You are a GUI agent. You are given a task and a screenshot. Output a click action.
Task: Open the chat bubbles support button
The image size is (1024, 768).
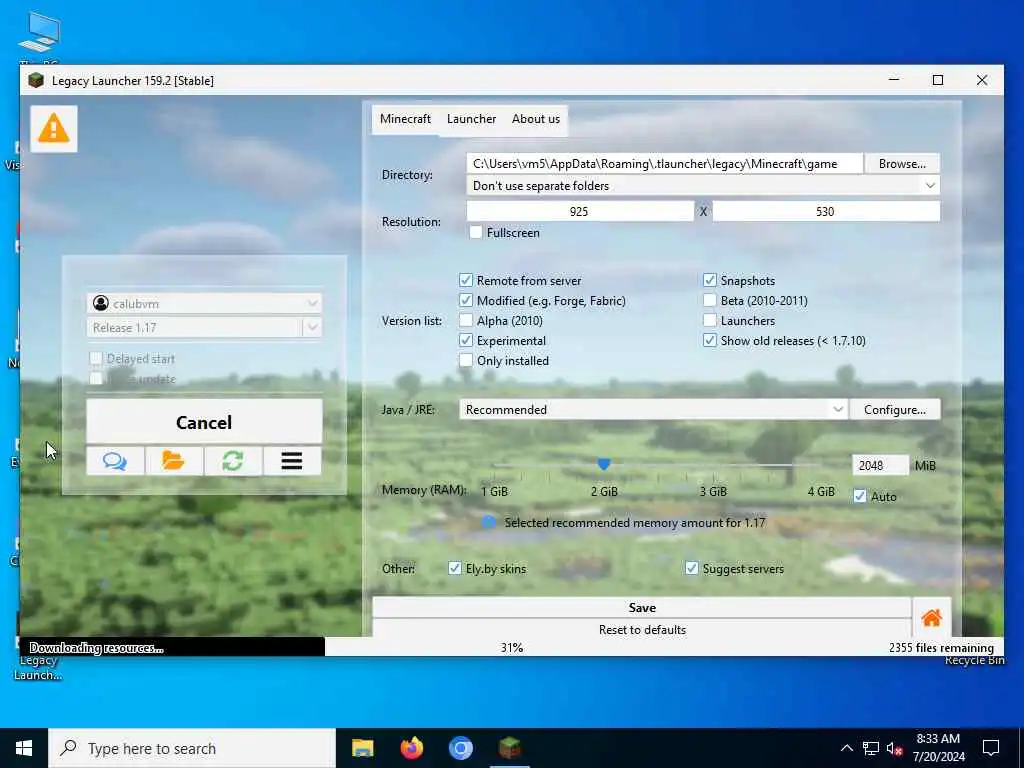point(115,461)
